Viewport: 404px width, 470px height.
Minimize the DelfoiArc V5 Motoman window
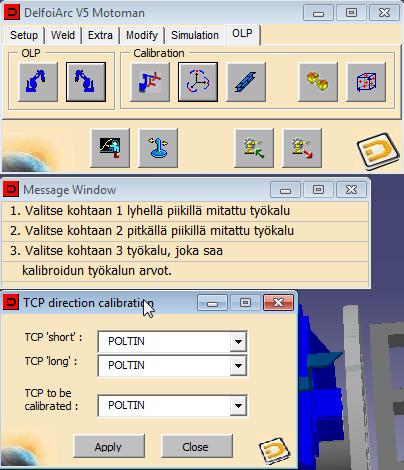pos(318,13)
